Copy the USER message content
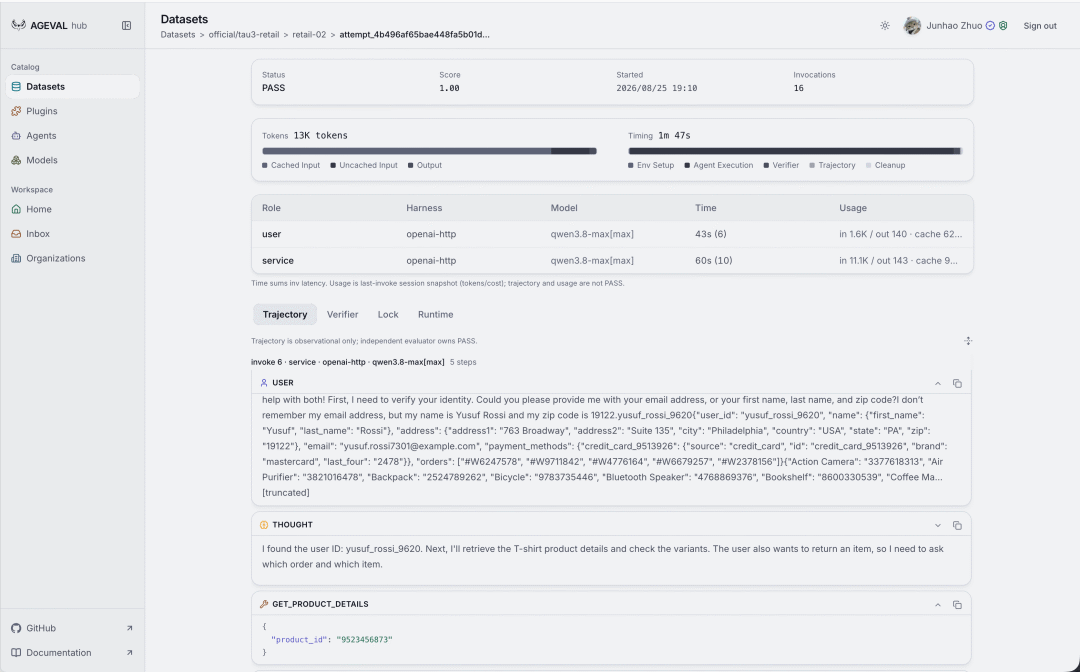Viewport: 1080px width, 672px height. pyautogui.click(x=957, y=384)
